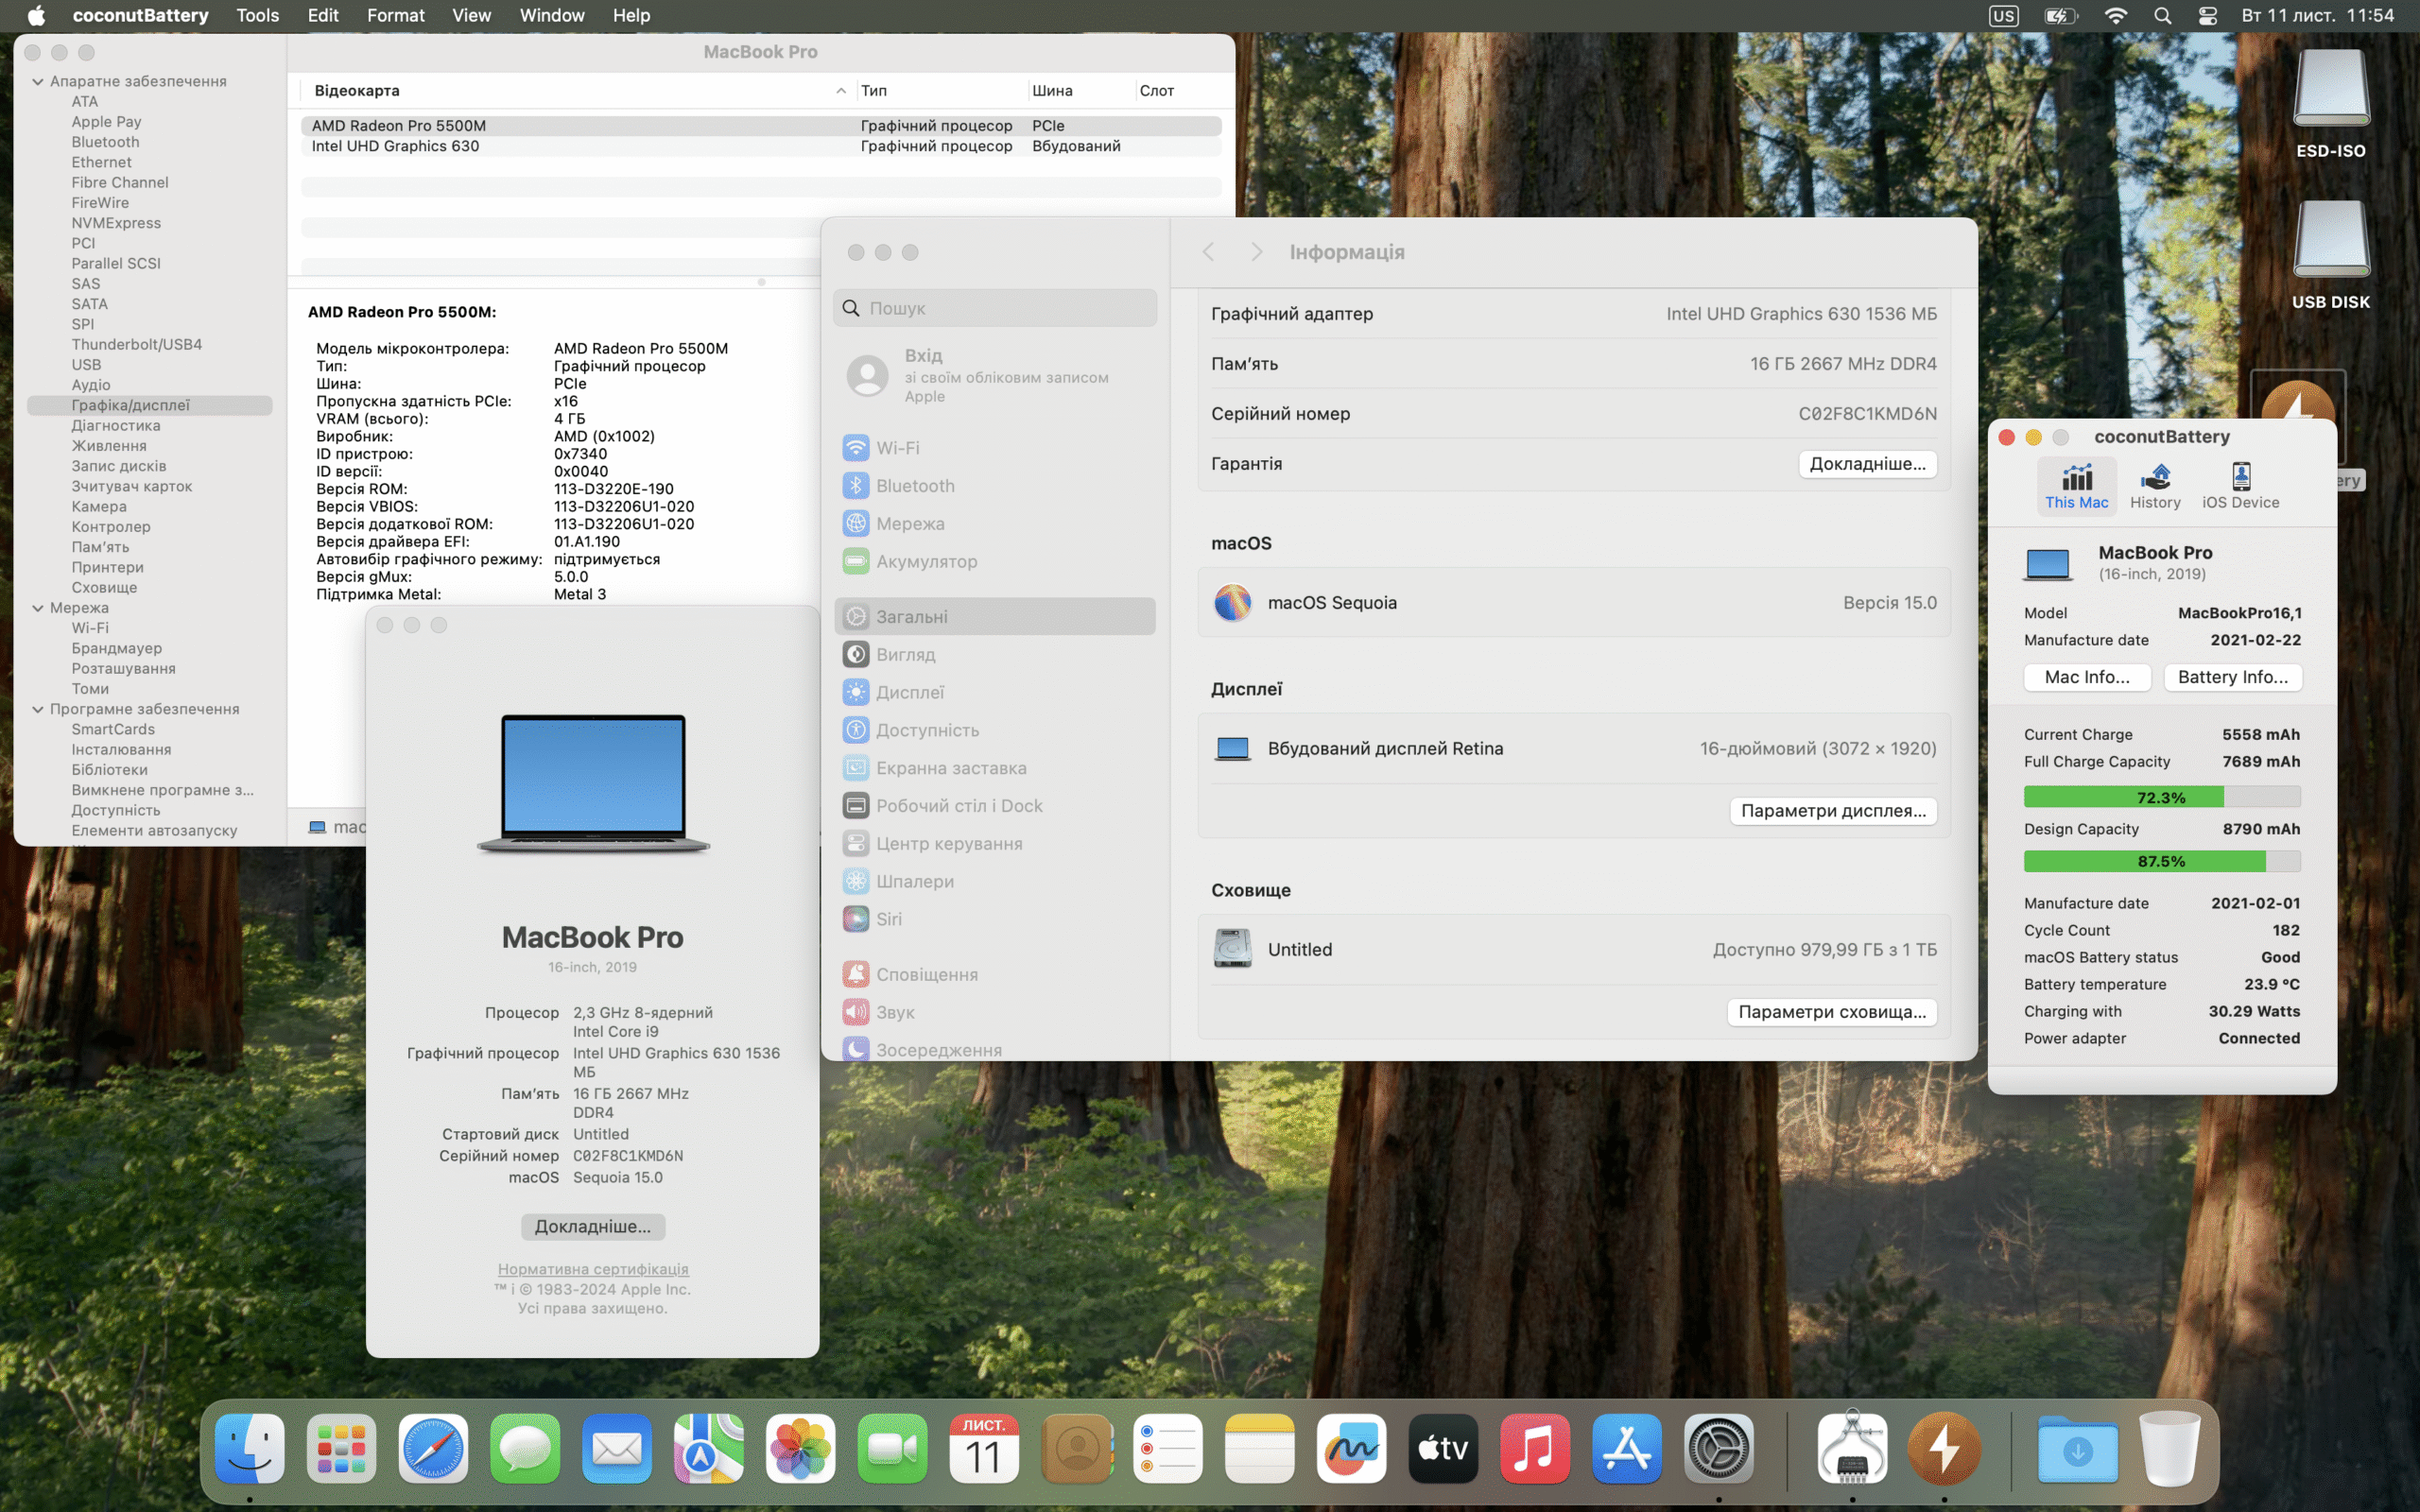Screen dimensions: 2420x1512
Task: Launch Safari from the Dock
Action: [x=433, y=1448]
